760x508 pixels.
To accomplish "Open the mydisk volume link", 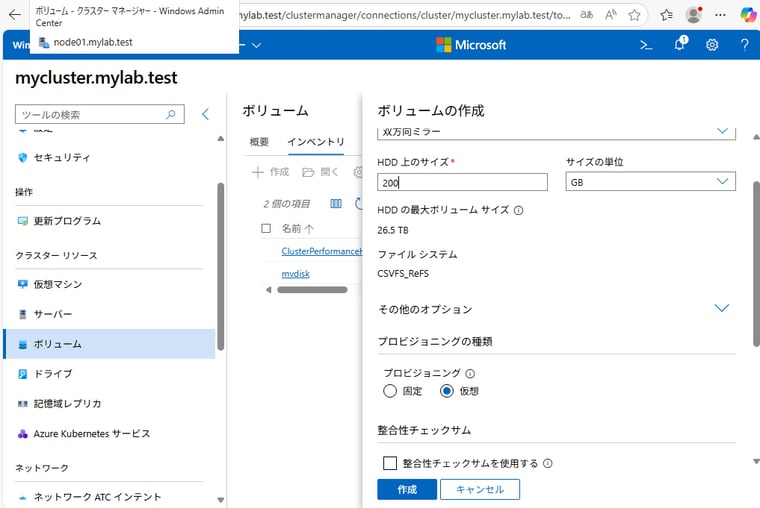I will (x=296, y=274).
